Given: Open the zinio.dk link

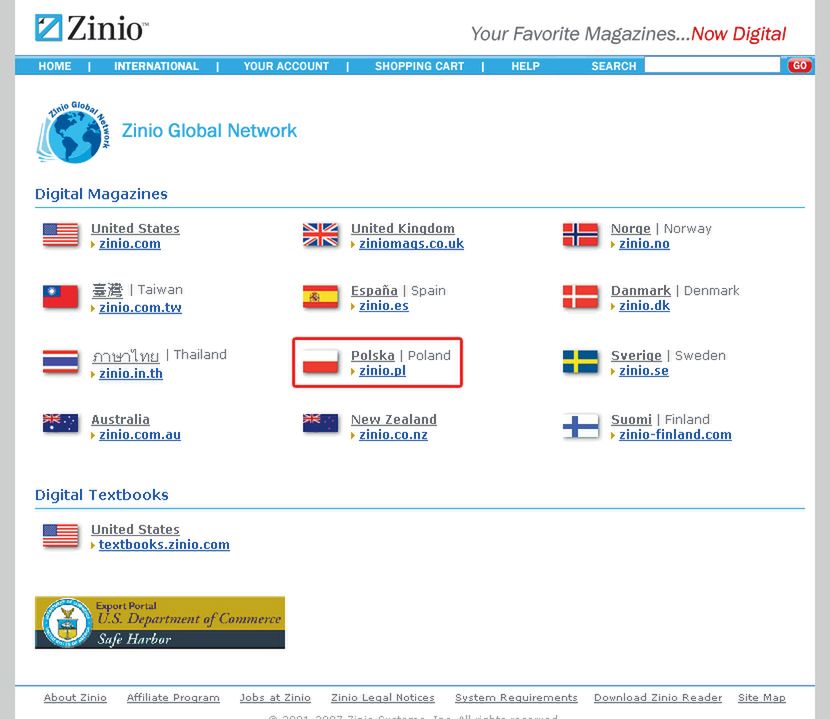Looking at the screenshot, I should (644, 305).
